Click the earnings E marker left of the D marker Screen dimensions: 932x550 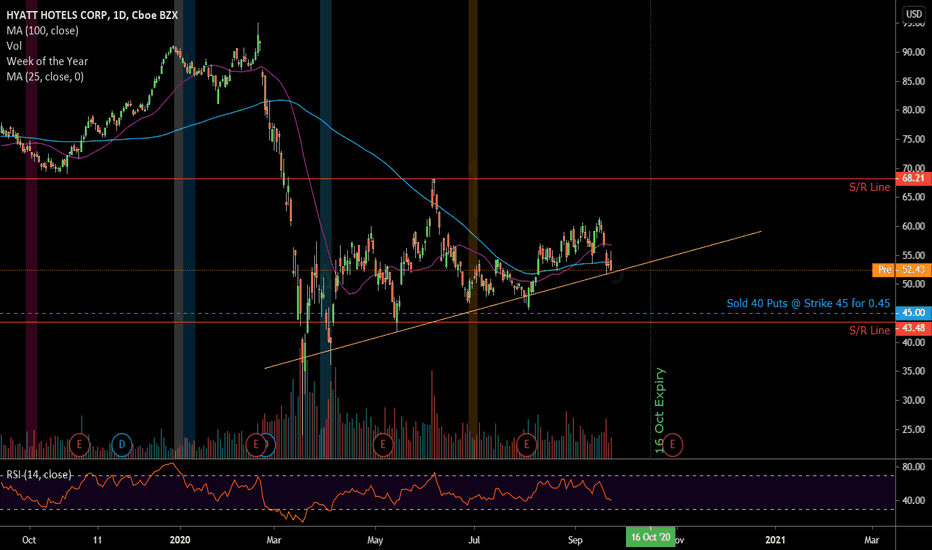(x=79, y=444)
